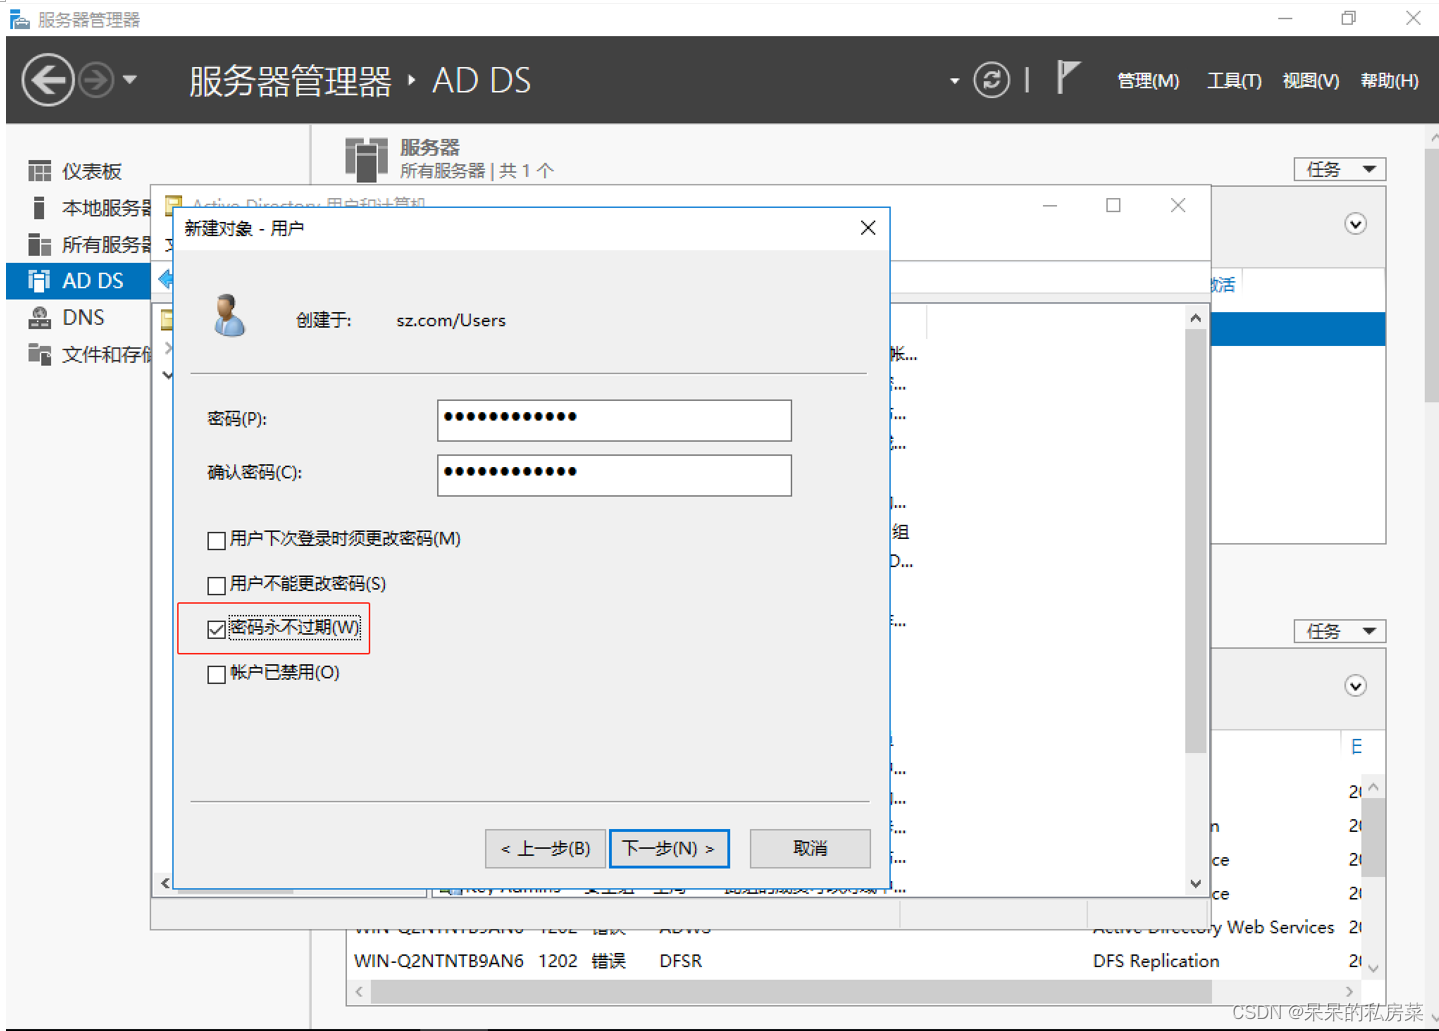The width and height of the screenshot is (1439, 1031).
Task: Restore down the Server Manager window
Action: 1348,18
